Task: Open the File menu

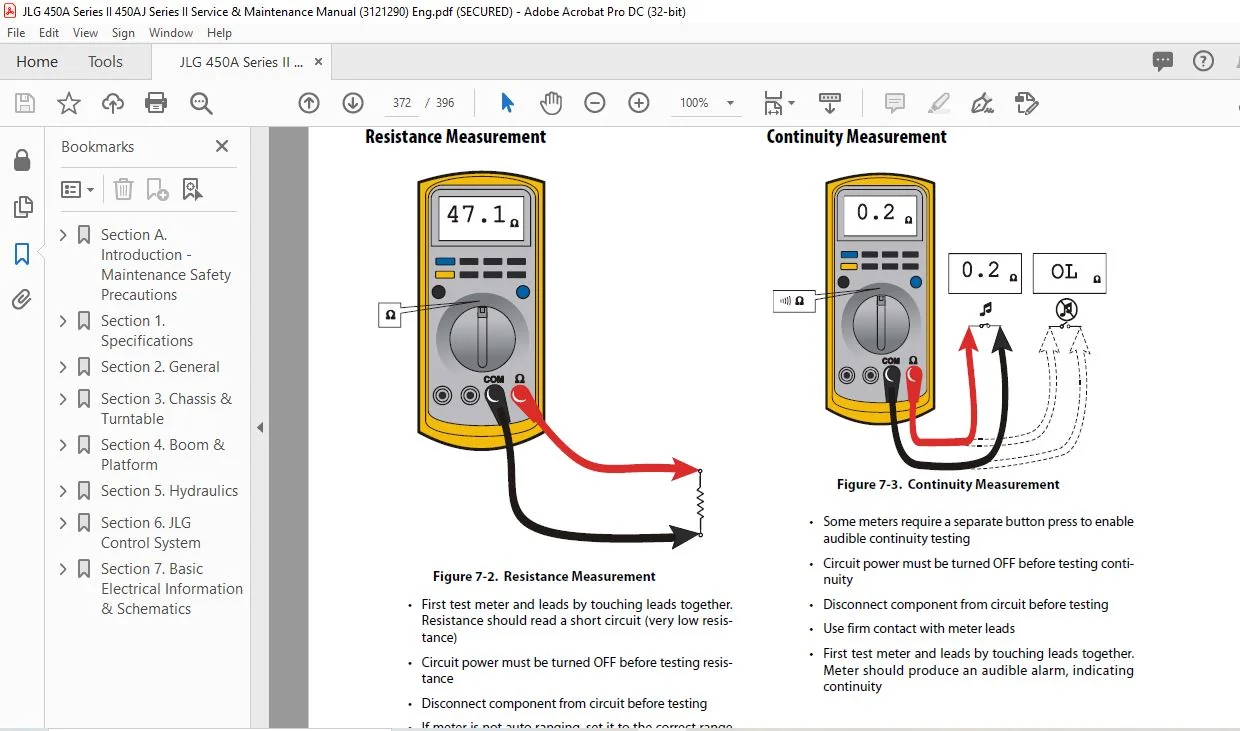Action: click(16, 33)
